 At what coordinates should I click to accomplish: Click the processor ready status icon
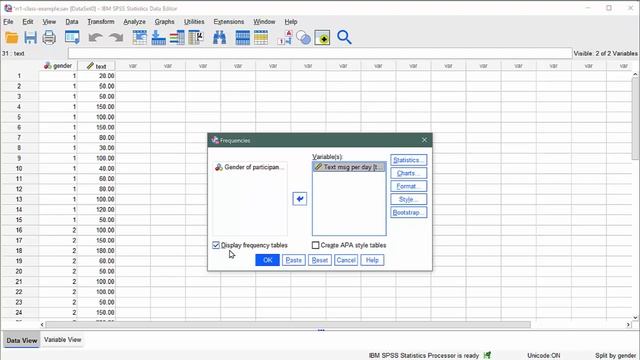(487, 356)
